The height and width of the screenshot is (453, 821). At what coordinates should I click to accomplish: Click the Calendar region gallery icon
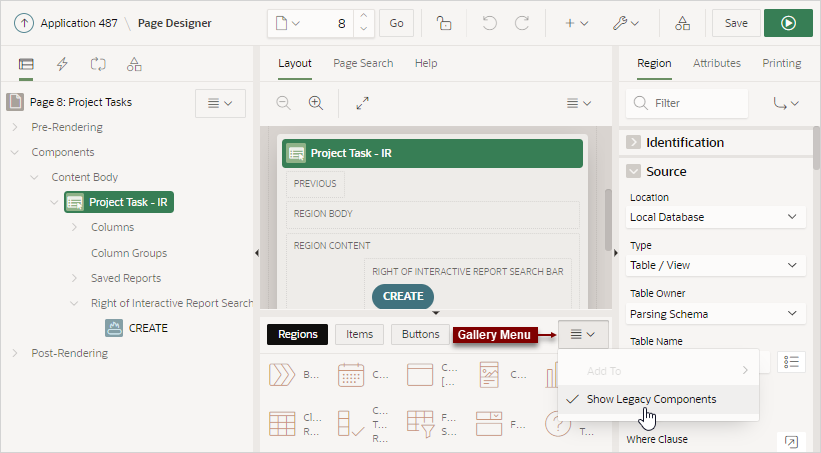[351, 375]
